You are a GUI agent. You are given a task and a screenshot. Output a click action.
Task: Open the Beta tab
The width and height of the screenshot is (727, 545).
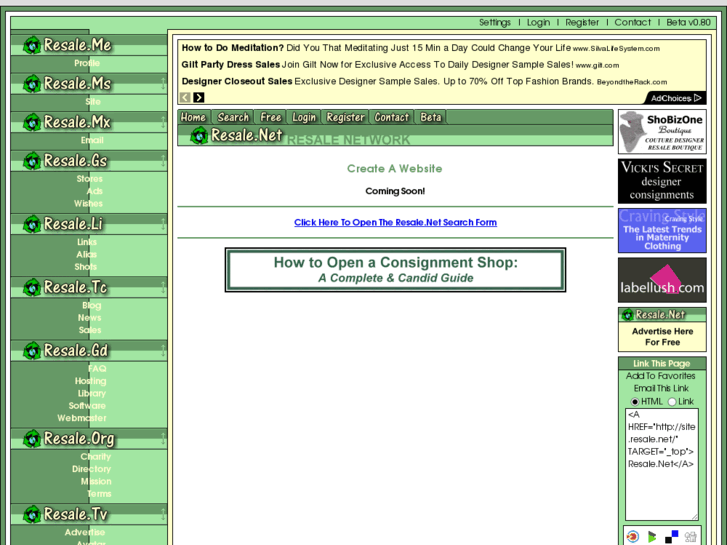[431, 117]
